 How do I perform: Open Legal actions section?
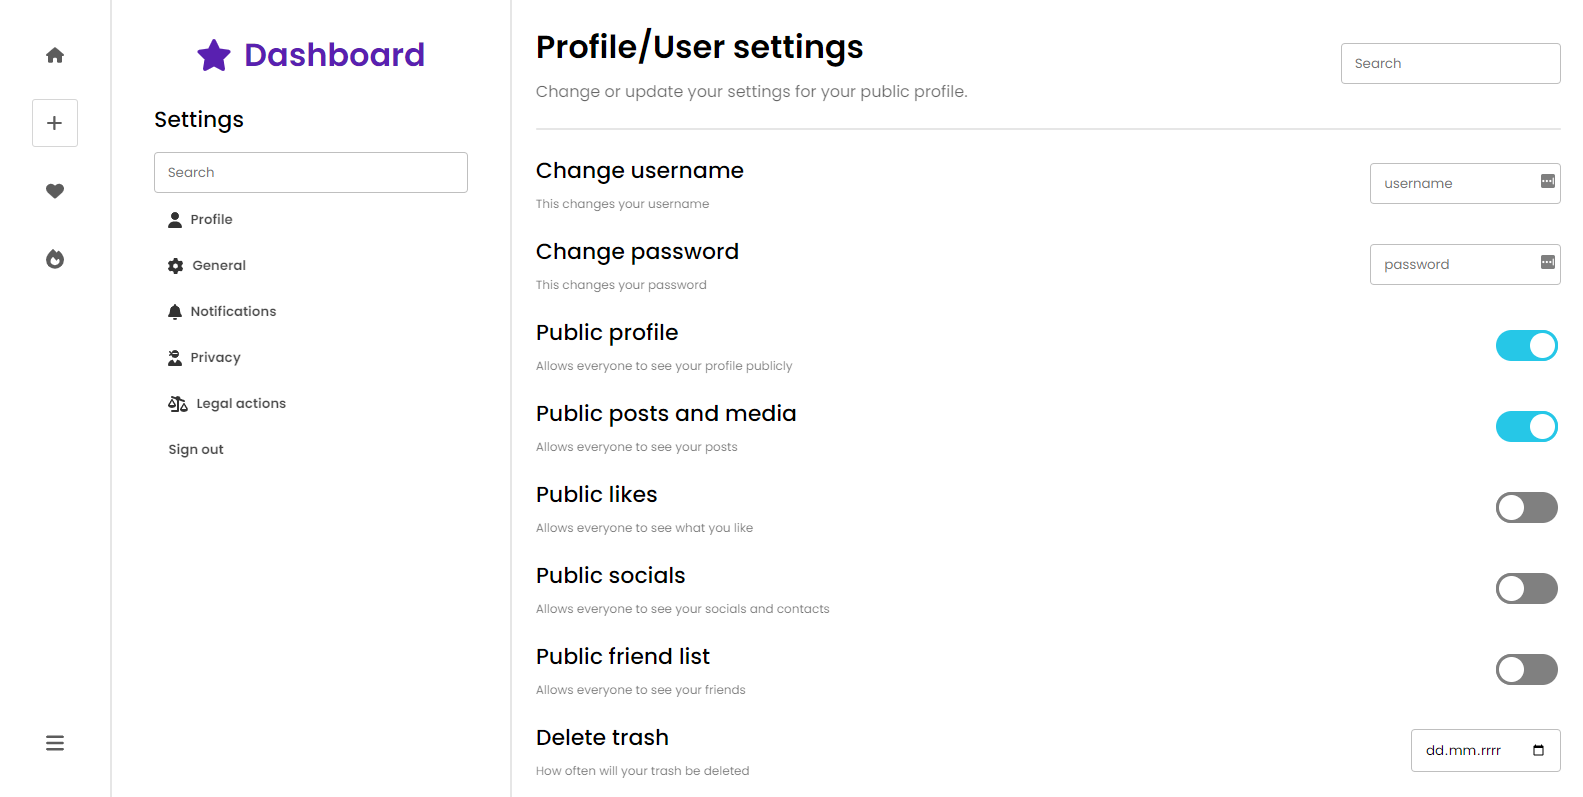pos(240,403)
